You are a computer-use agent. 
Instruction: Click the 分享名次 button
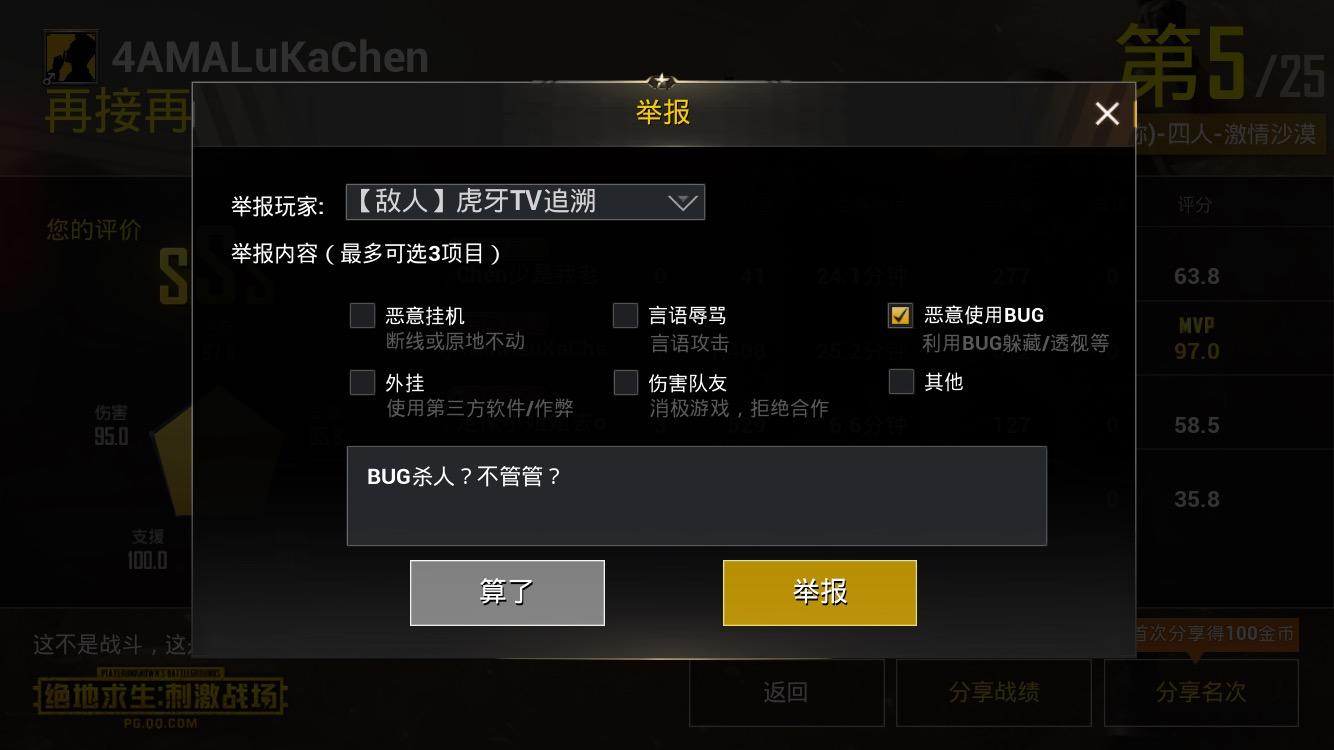[x=1201, y=692]
